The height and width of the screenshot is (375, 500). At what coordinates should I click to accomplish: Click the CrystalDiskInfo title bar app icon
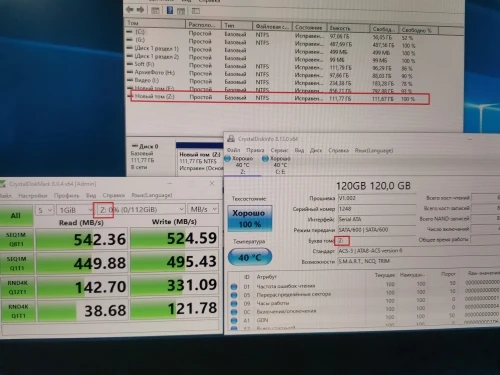[231, 139]
